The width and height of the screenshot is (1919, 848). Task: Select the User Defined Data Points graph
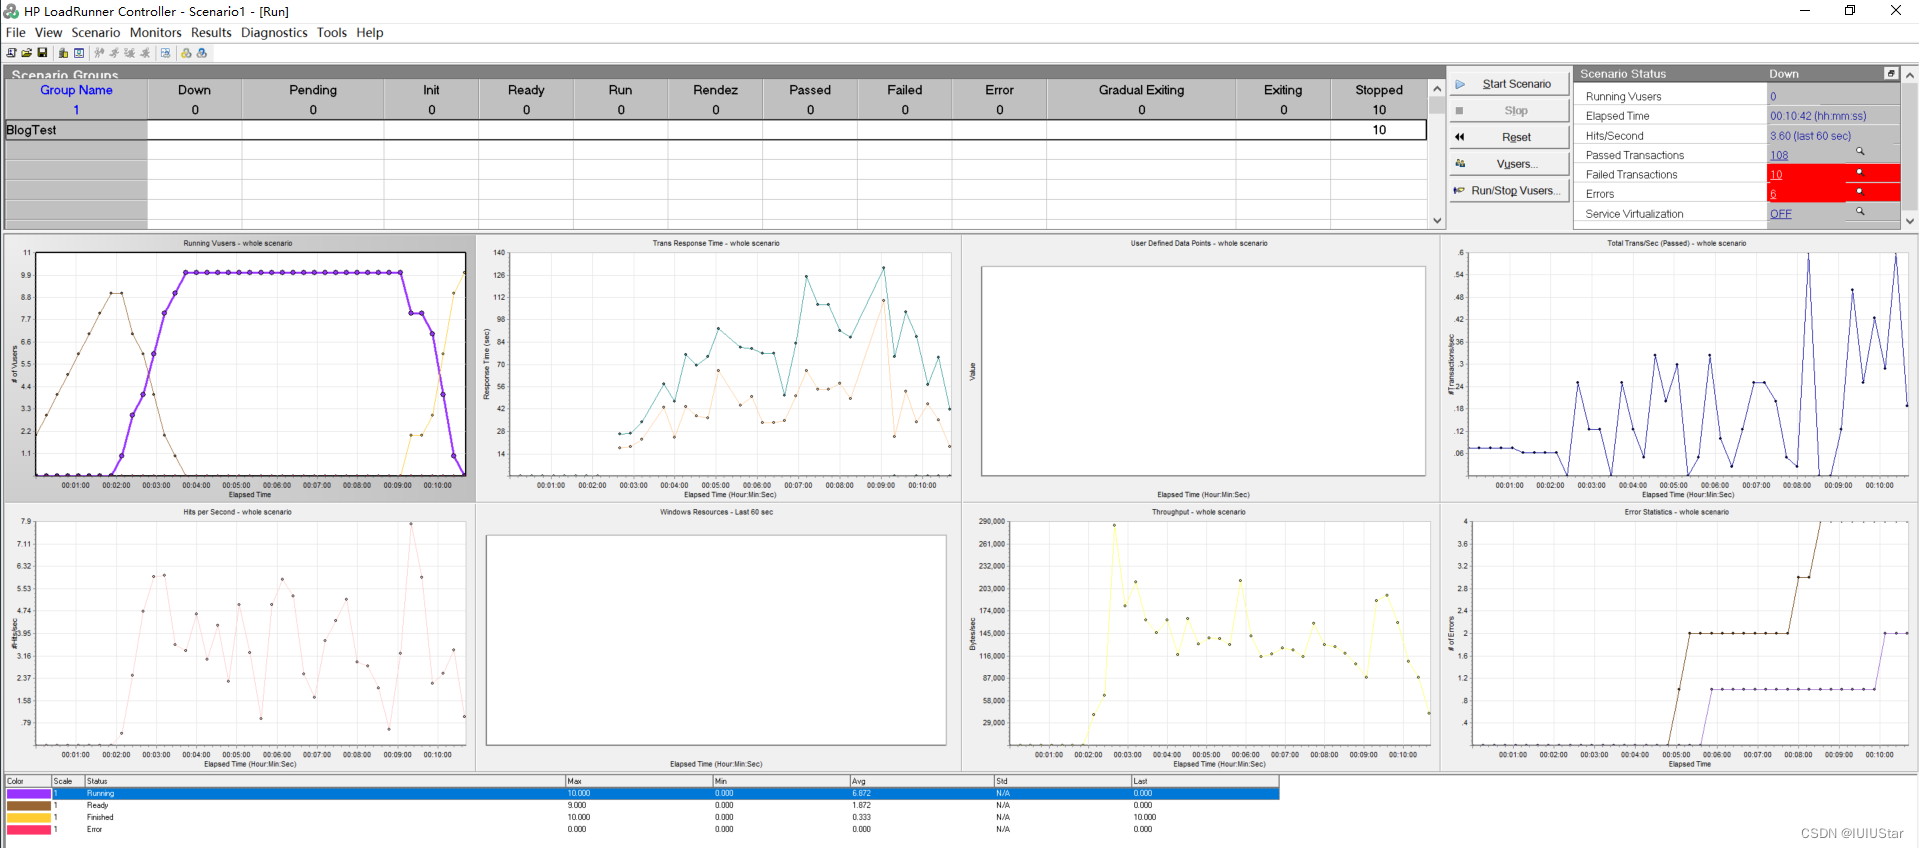1200,368
